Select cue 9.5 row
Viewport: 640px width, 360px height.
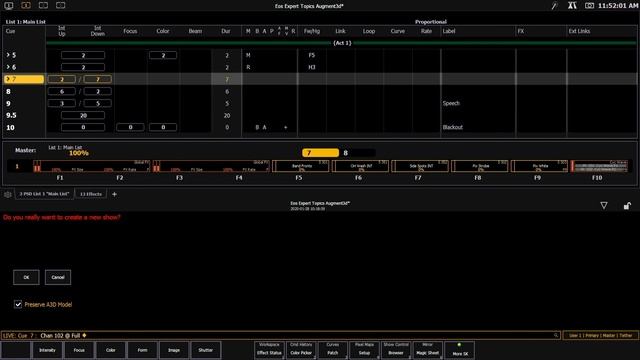tap(320, 116)
